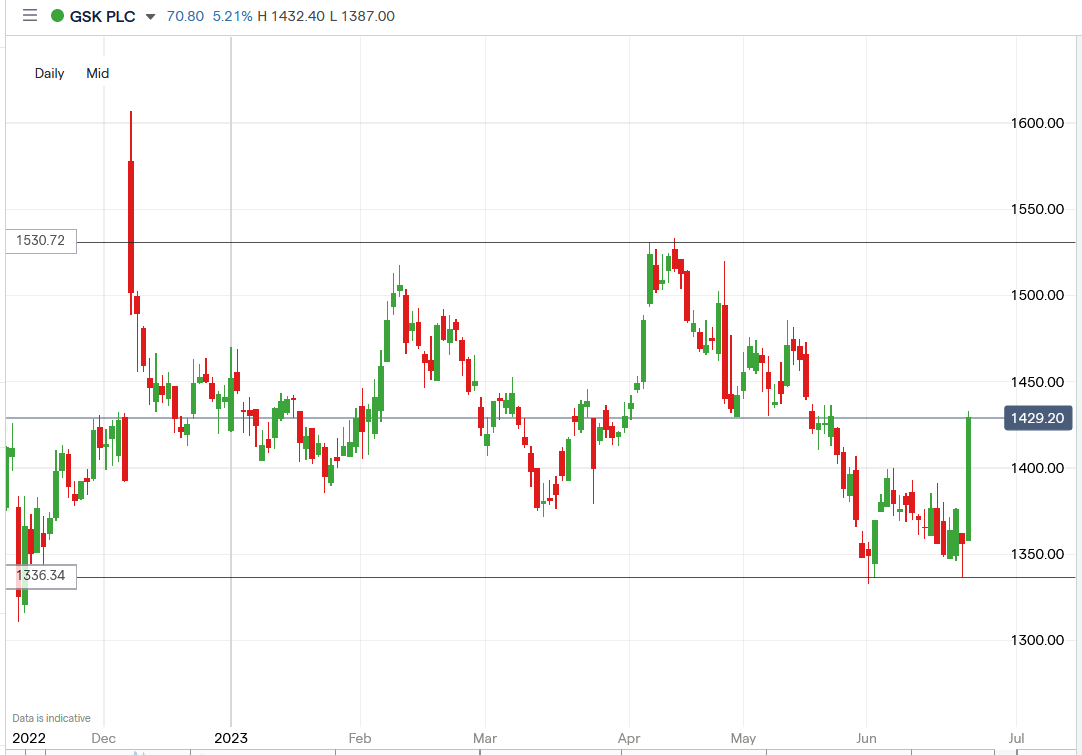Select the 1336.34 support line label
Viewport: 1082px width, 755px height.
coord(41,576)
